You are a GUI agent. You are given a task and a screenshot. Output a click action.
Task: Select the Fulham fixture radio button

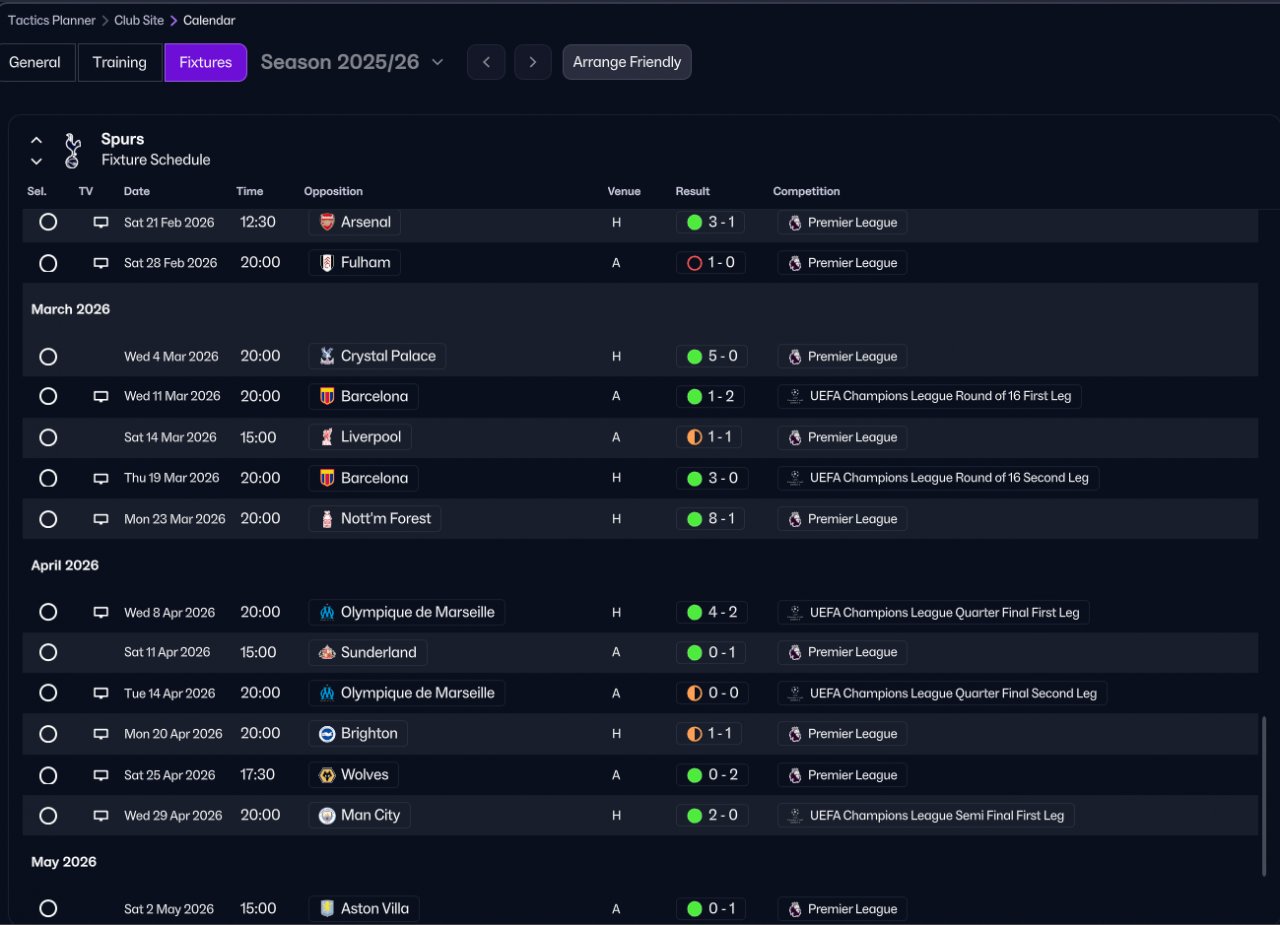coord(48,263)
